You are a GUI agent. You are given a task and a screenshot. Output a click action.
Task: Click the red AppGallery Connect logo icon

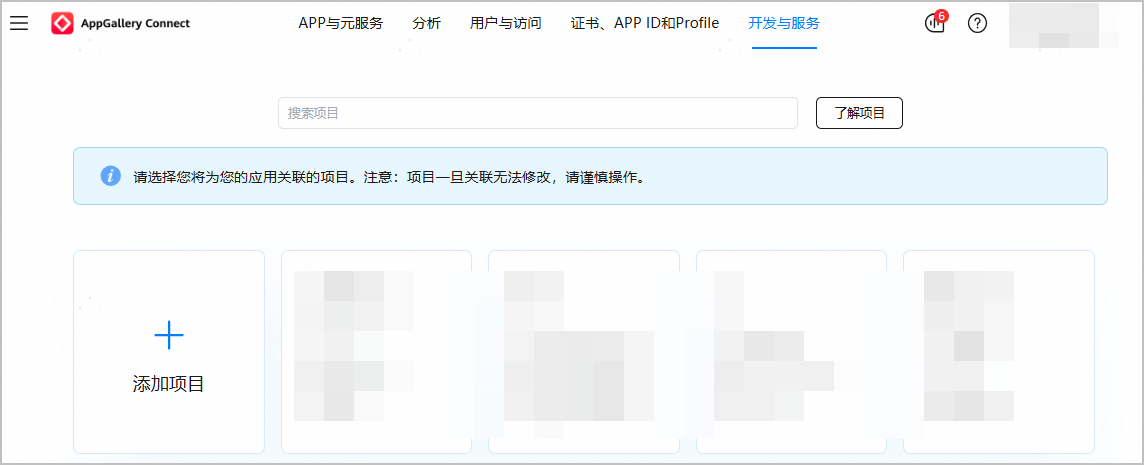[62, 23]
